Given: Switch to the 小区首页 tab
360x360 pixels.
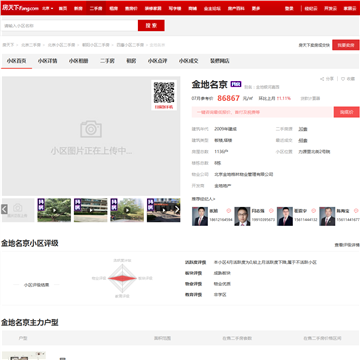Looking at the screenshot, I should (16, 61).
